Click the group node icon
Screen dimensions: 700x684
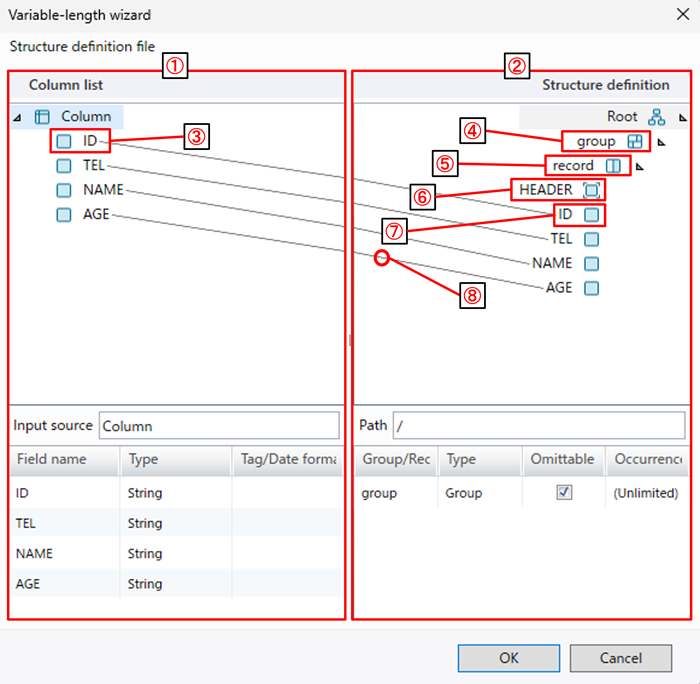tap(634, 141)
